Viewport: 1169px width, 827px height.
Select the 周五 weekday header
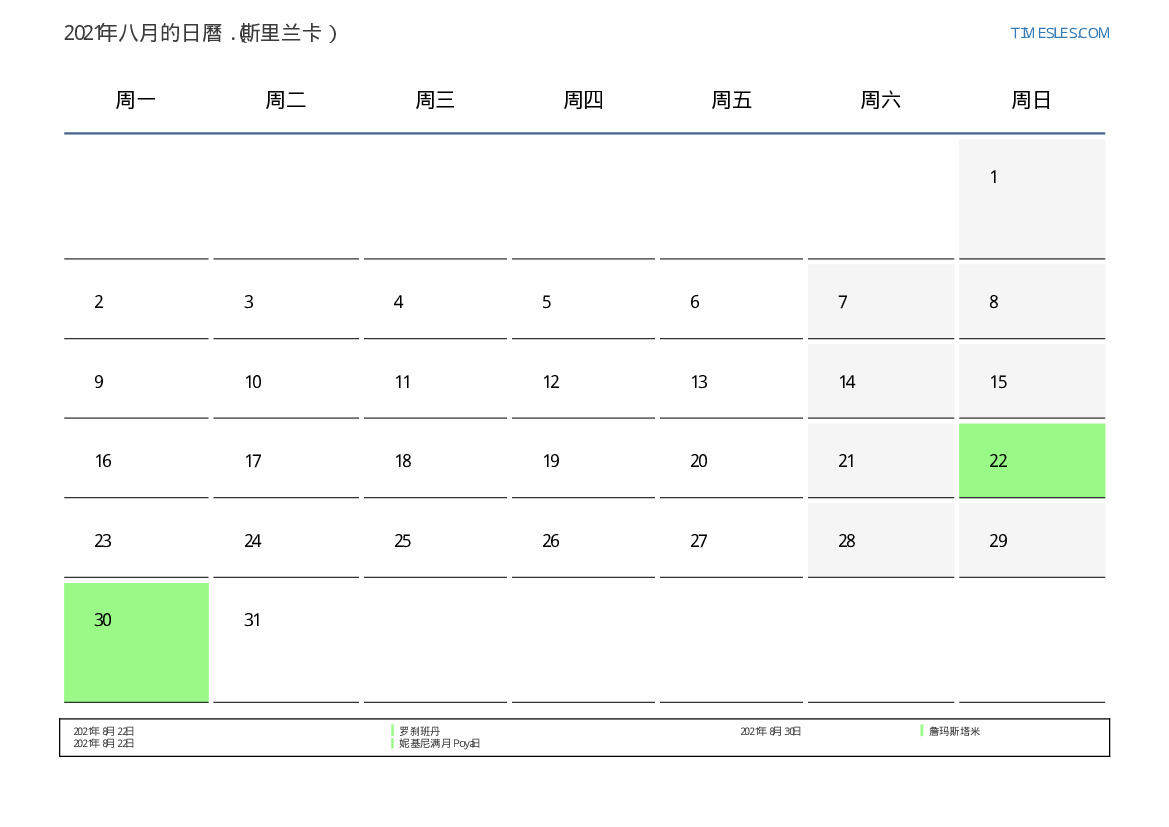point(731,99)
